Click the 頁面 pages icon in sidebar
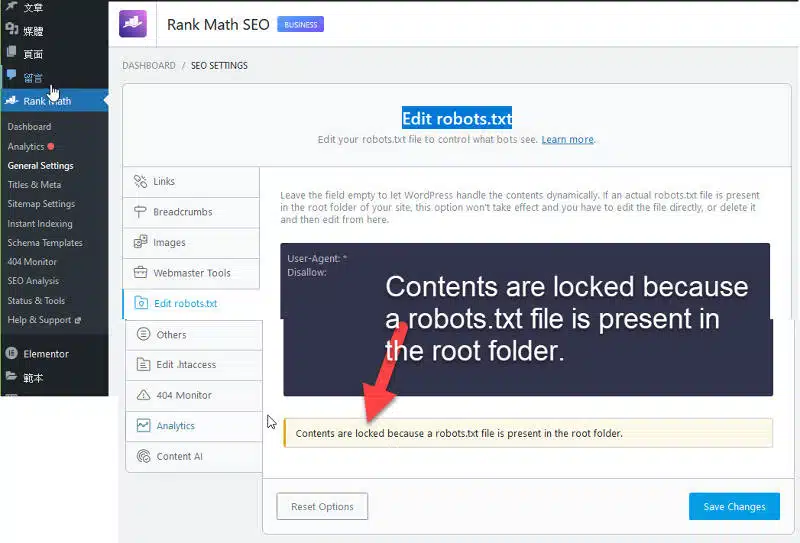800x543 pixels. (11, 52)
